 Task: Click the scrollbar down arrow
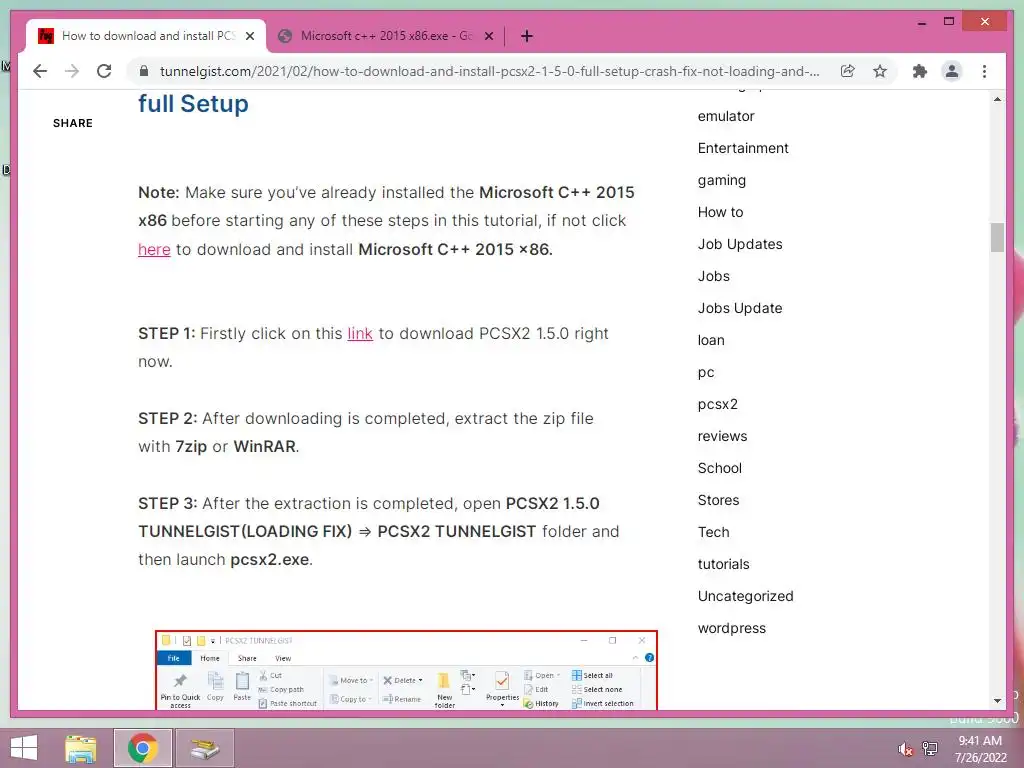pos(997,701)
